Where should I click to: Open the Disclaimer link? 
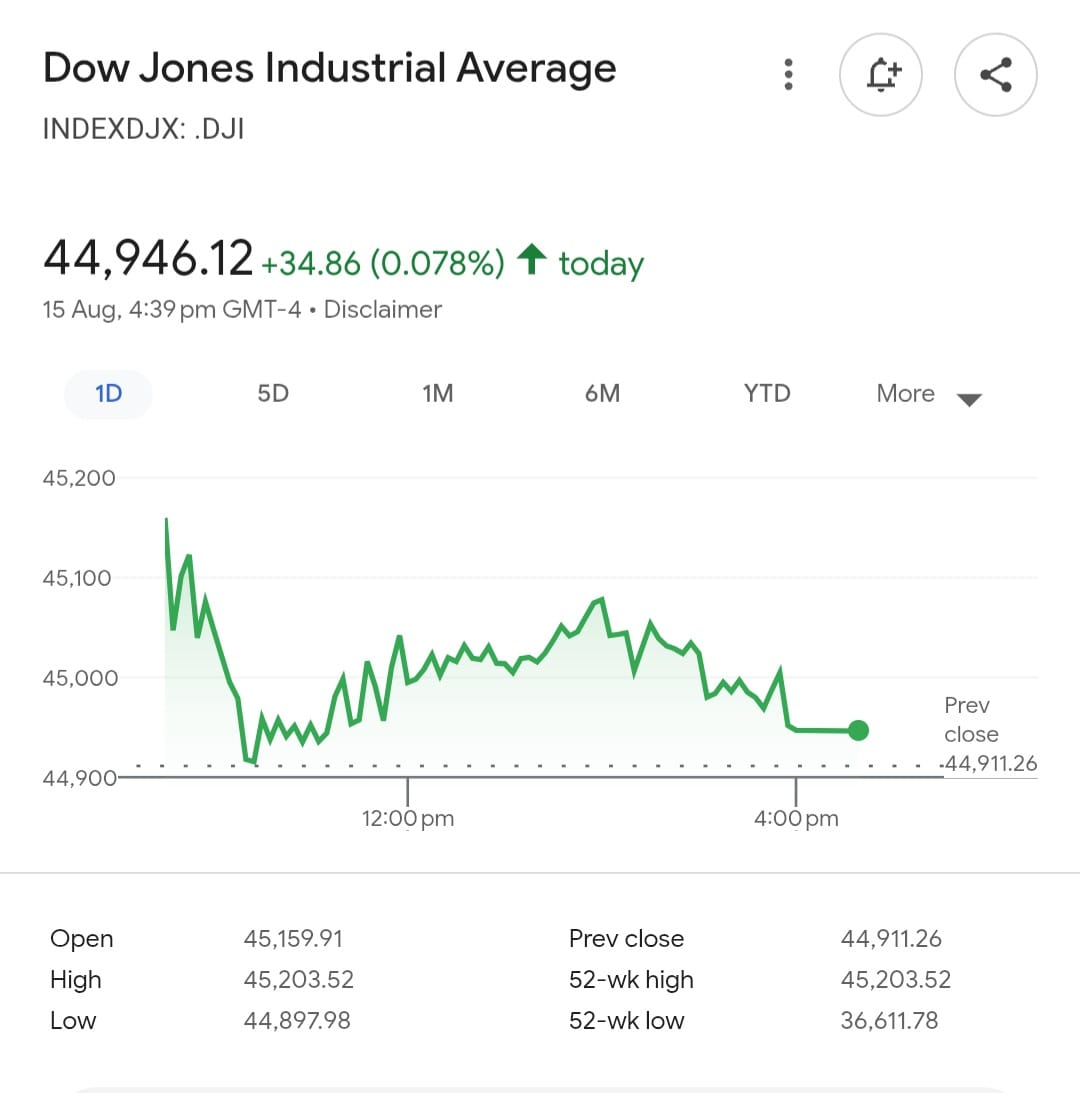tap(383, 310)
